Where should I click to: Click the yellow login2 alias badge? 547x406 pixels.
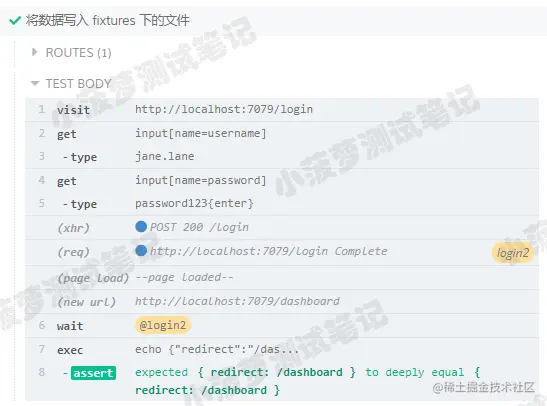point(512,253)
